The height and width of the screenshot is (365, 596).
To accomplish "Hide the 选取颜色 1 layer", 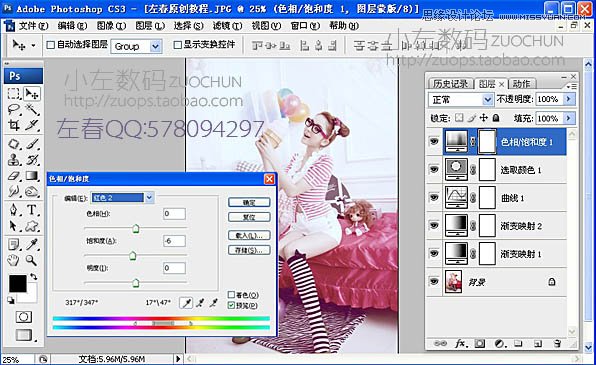I will [x=434, y=170].
